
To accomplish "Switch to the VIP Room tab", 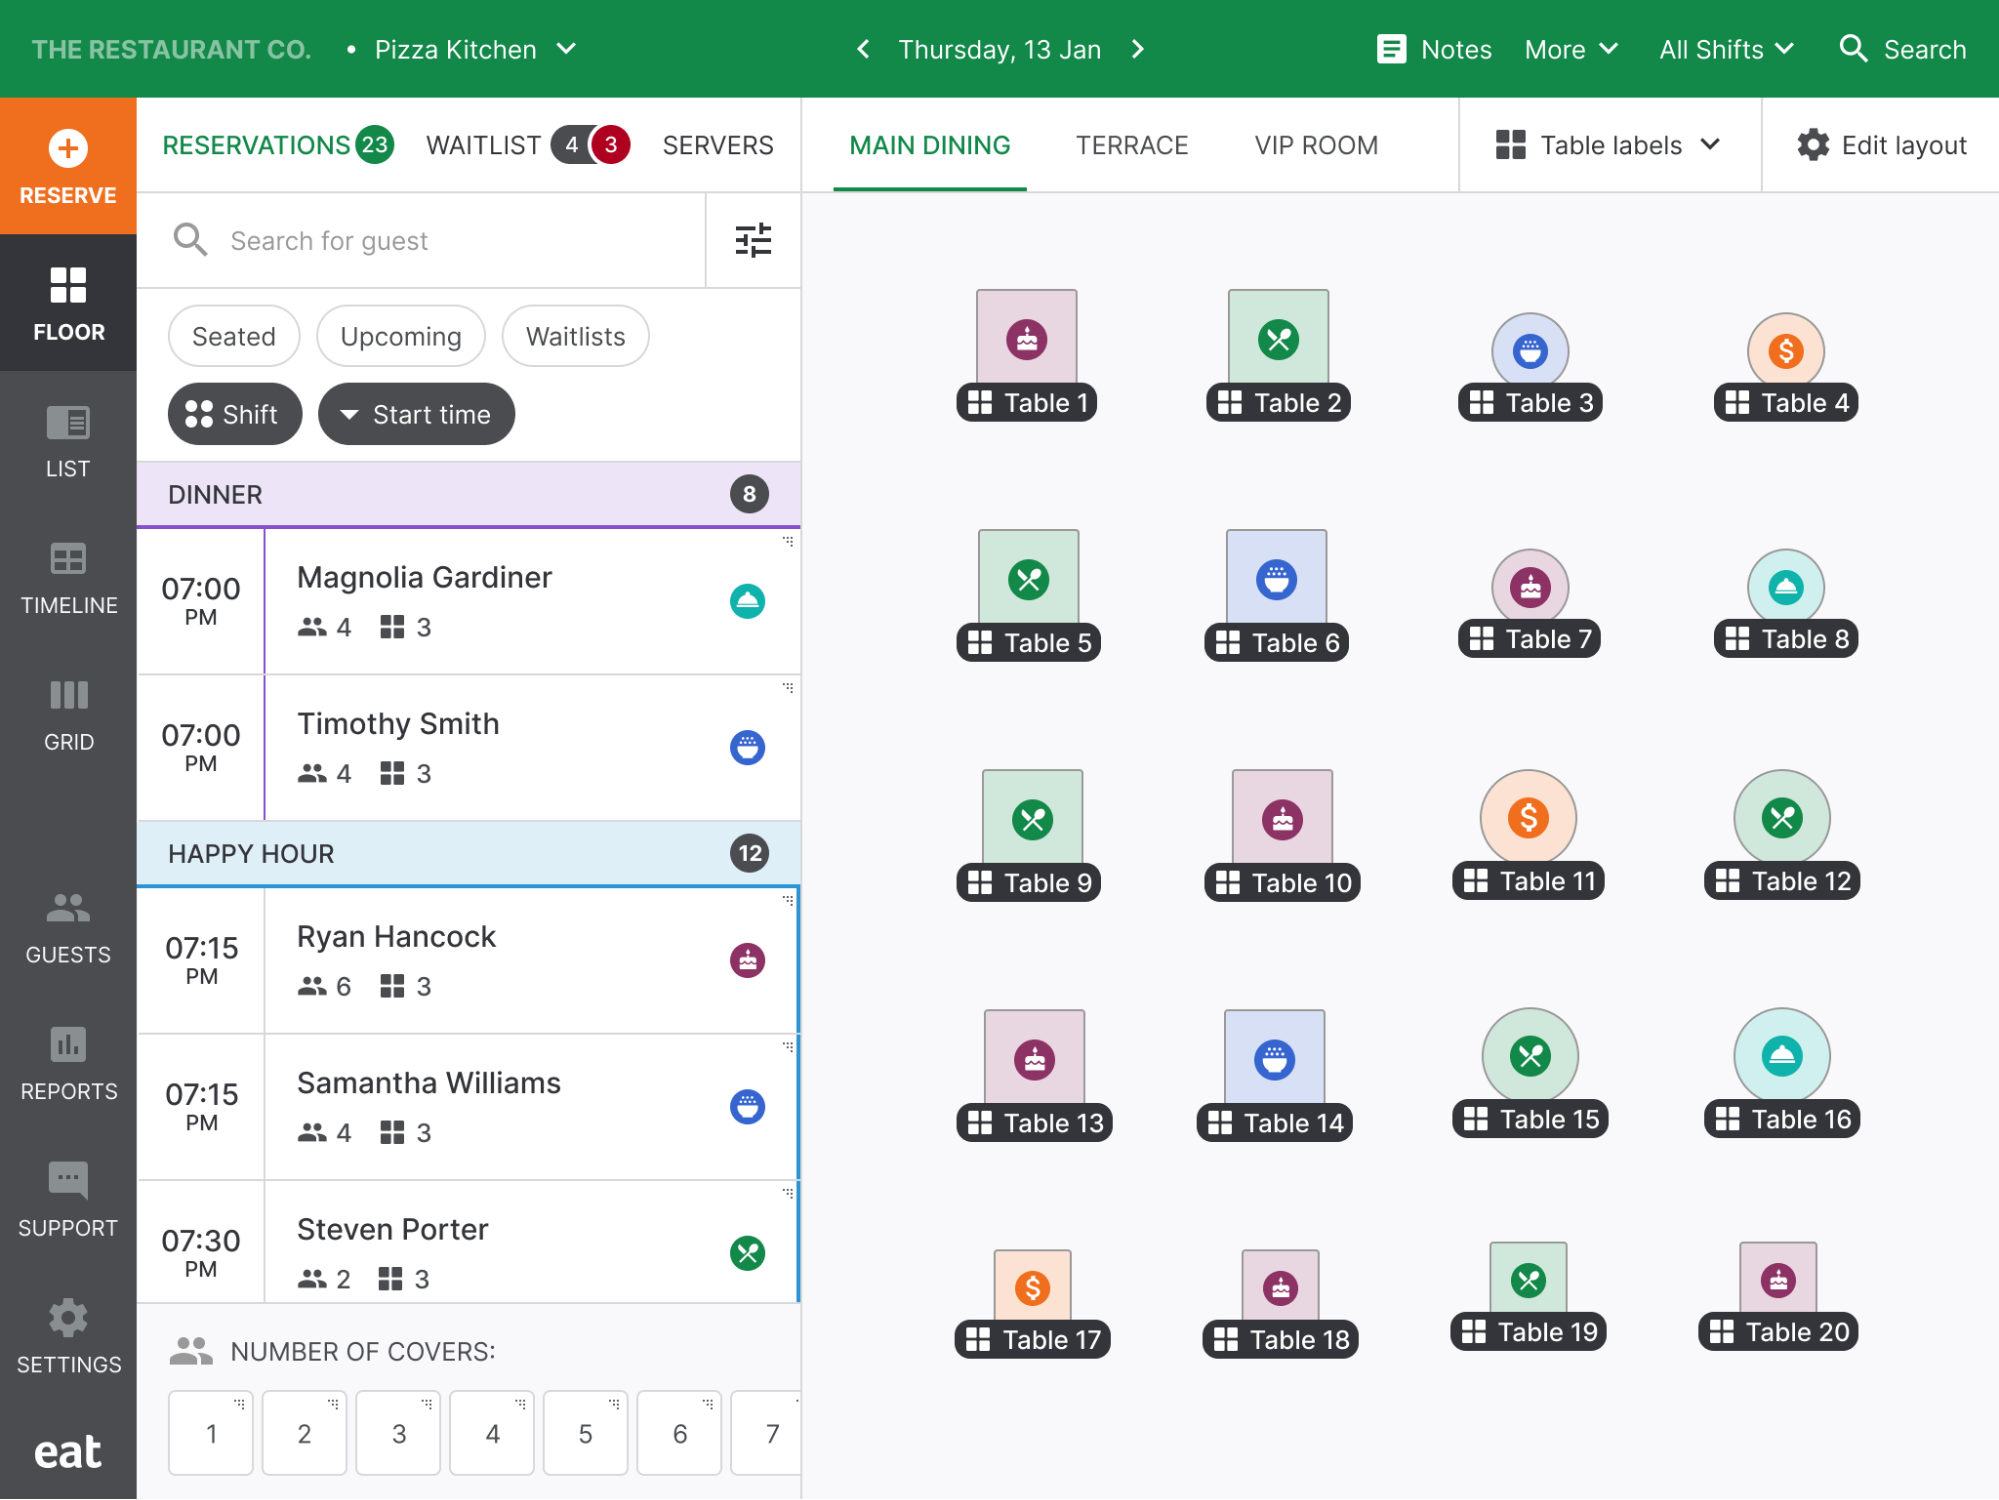I will click(x=1317, y=143).
